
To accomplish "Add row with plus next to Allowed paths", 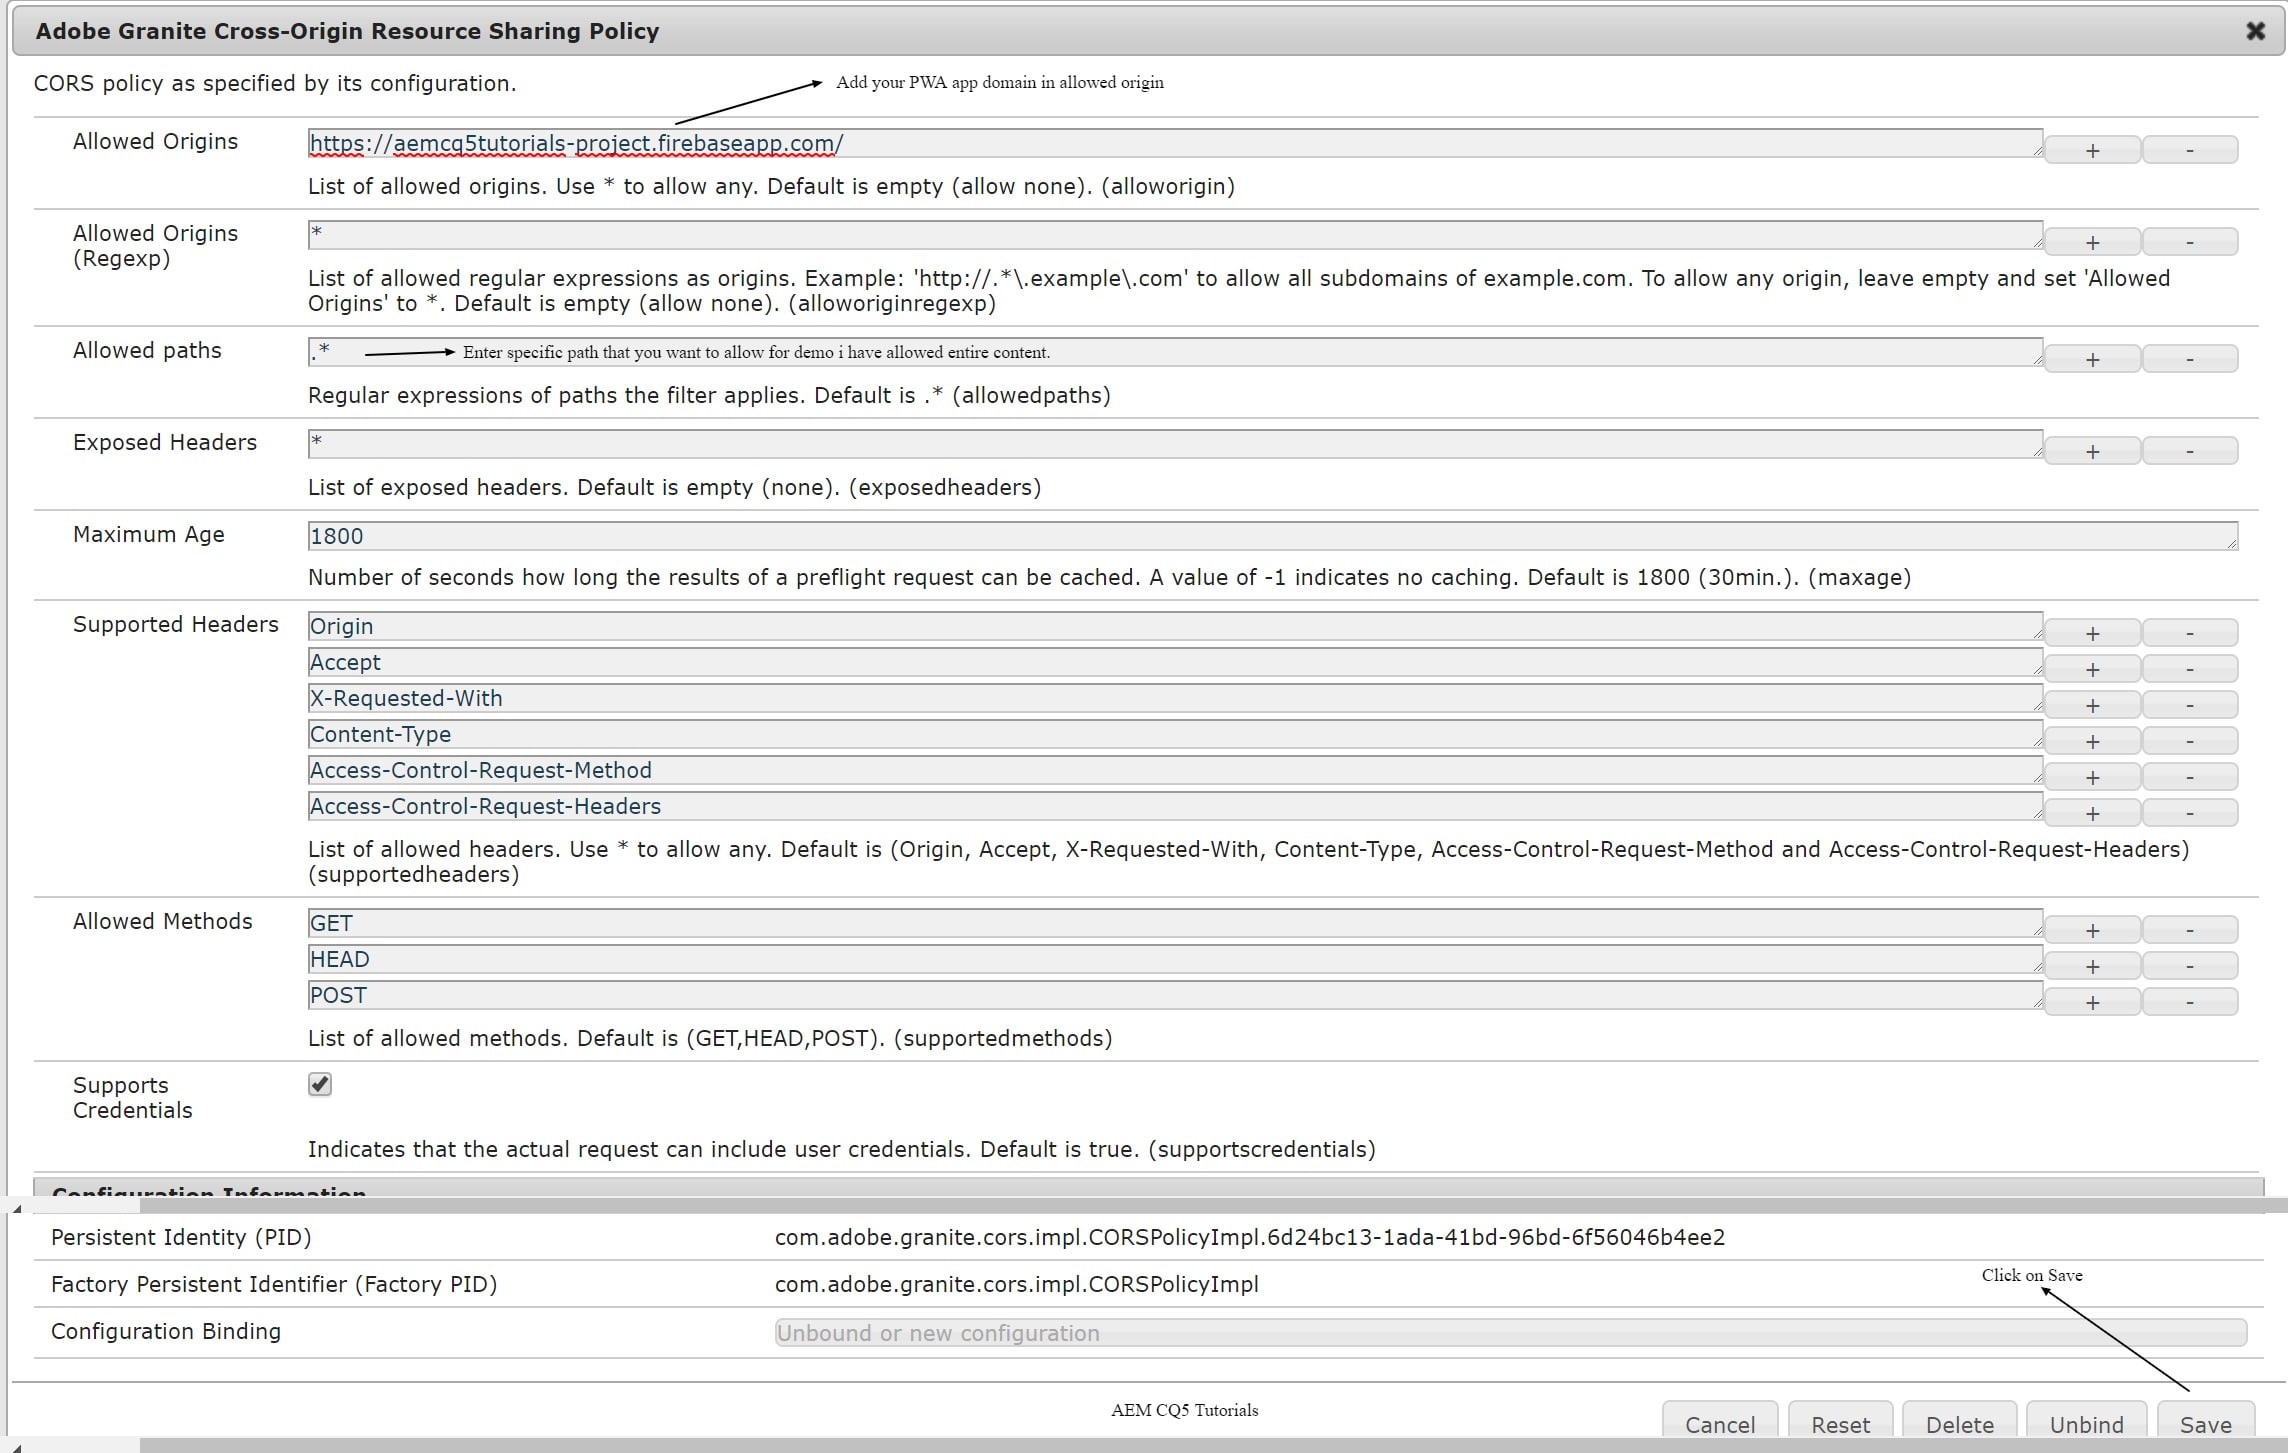I will click(x=2092, y=360).
